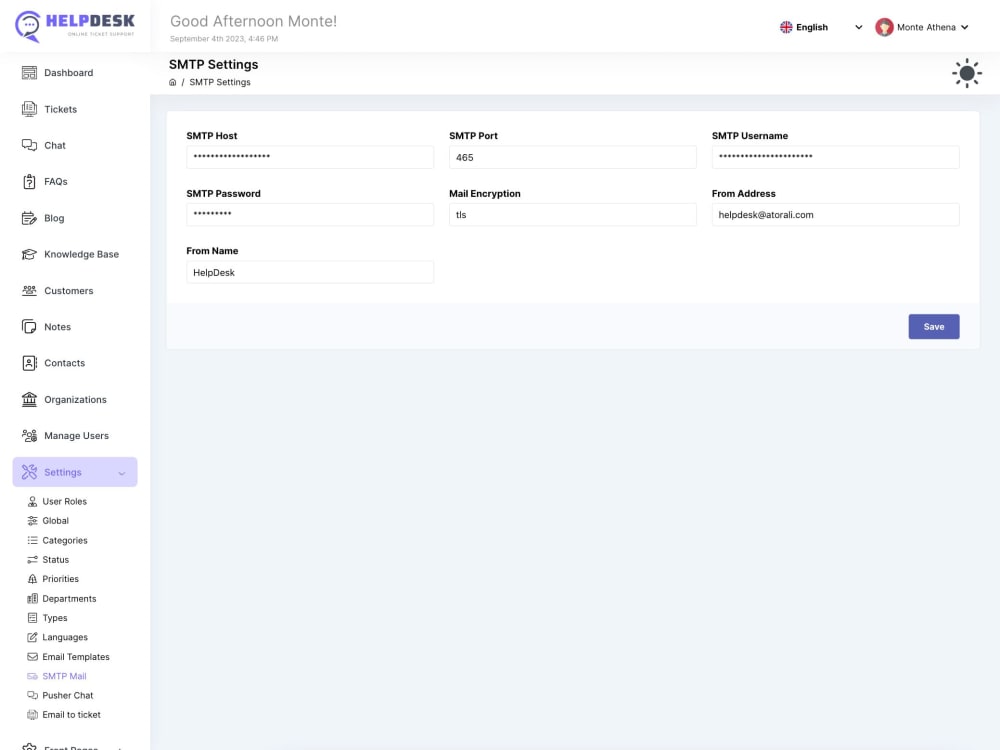Click the breadcrumb home icon
Screen dimensions: 1000x750
point(172,82)
